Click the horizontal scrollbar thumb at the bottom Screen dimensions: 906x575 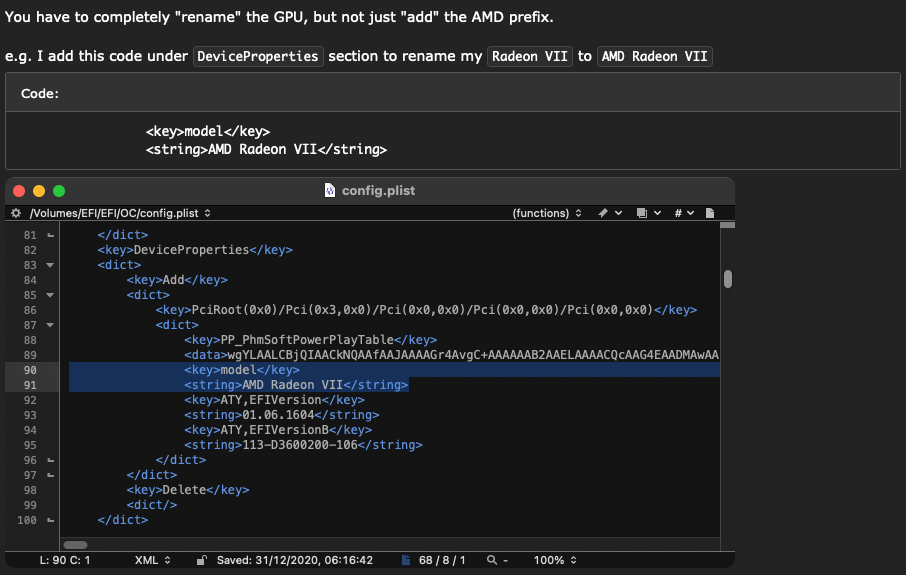click(75, 545)
